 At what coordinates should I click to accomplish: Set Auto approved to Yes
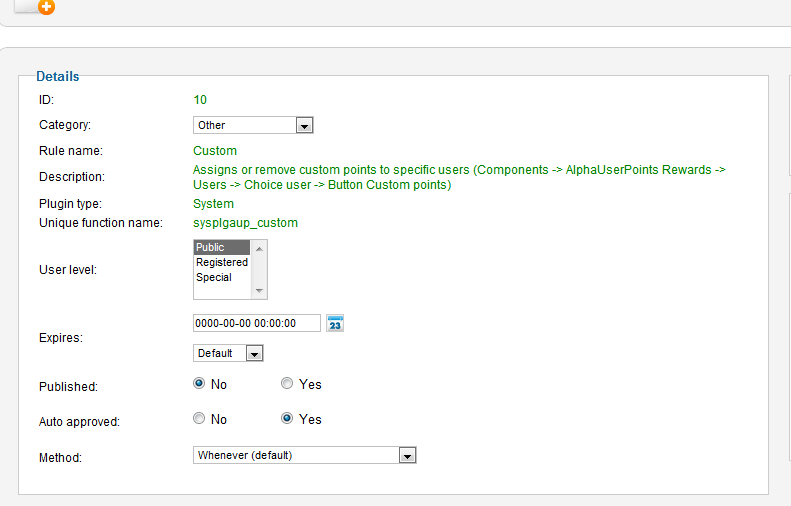tap(287, 419)
